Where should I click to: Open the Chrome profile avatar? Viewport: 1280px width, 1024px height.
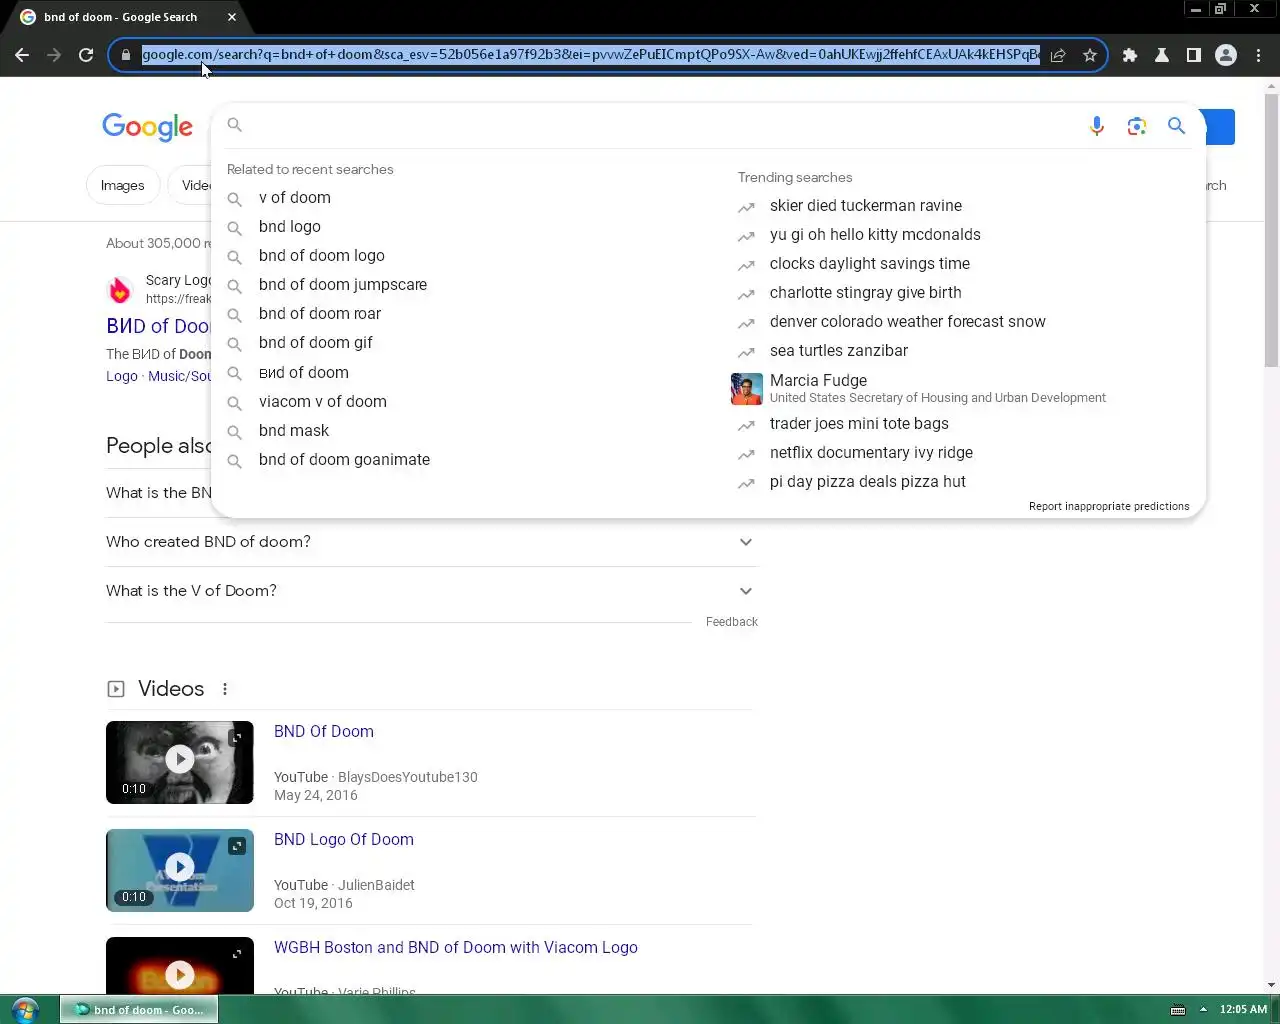coord(1226,55)
